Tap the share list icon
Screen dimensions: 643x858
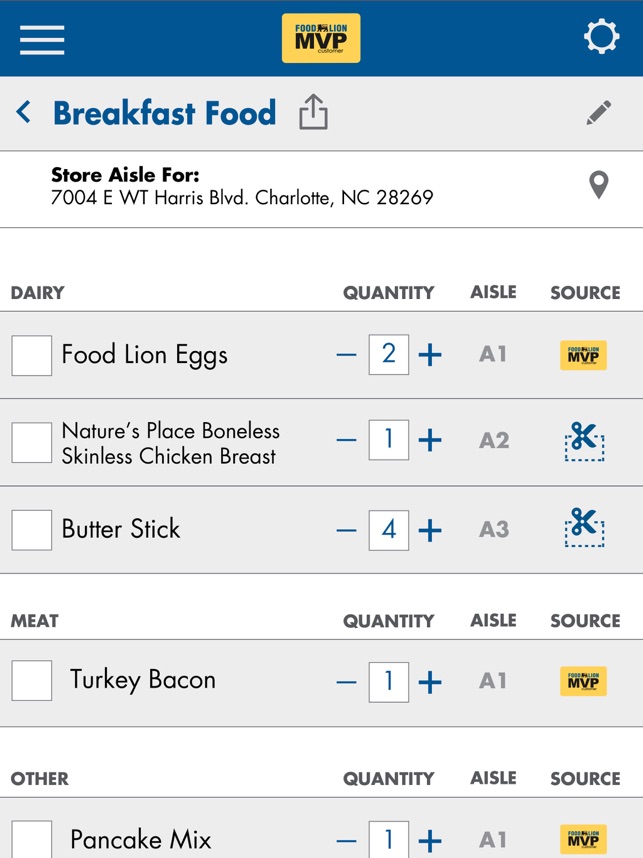(313, 113)
